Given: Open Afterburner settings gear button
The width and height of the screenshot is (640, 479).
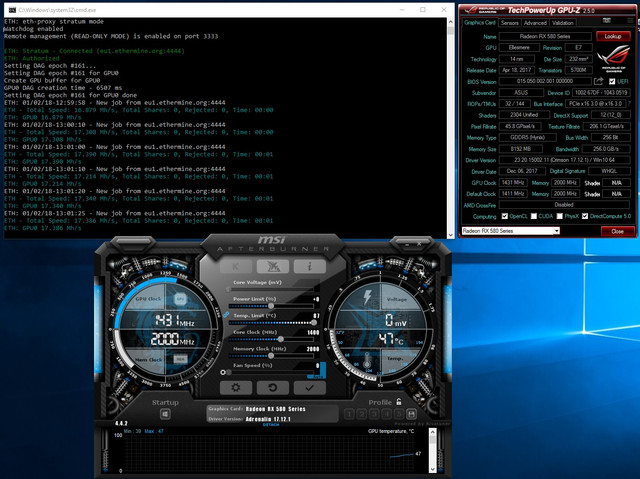Looking at the screenshot, I should point(236,388).
